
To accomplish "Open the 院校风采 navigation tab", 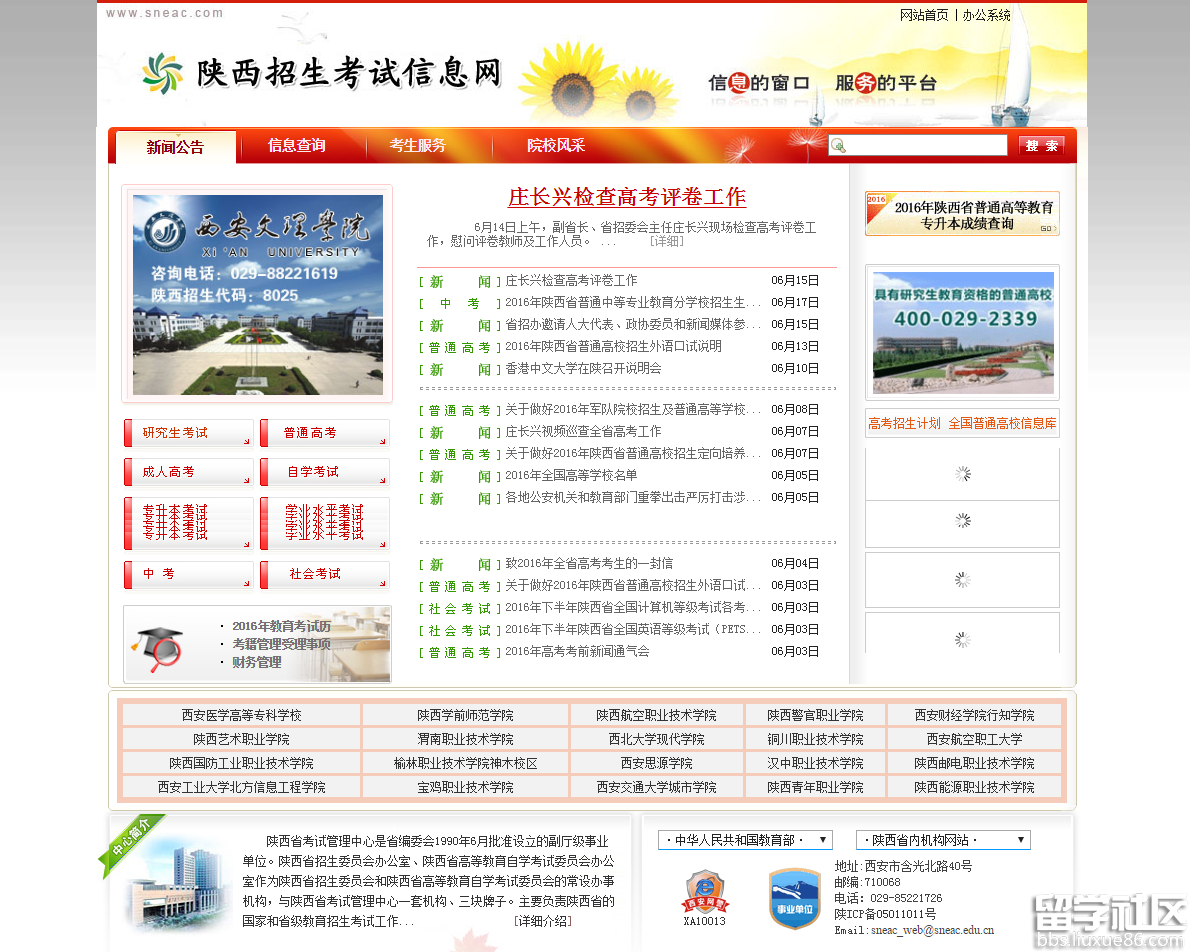I will pos(556,146).
